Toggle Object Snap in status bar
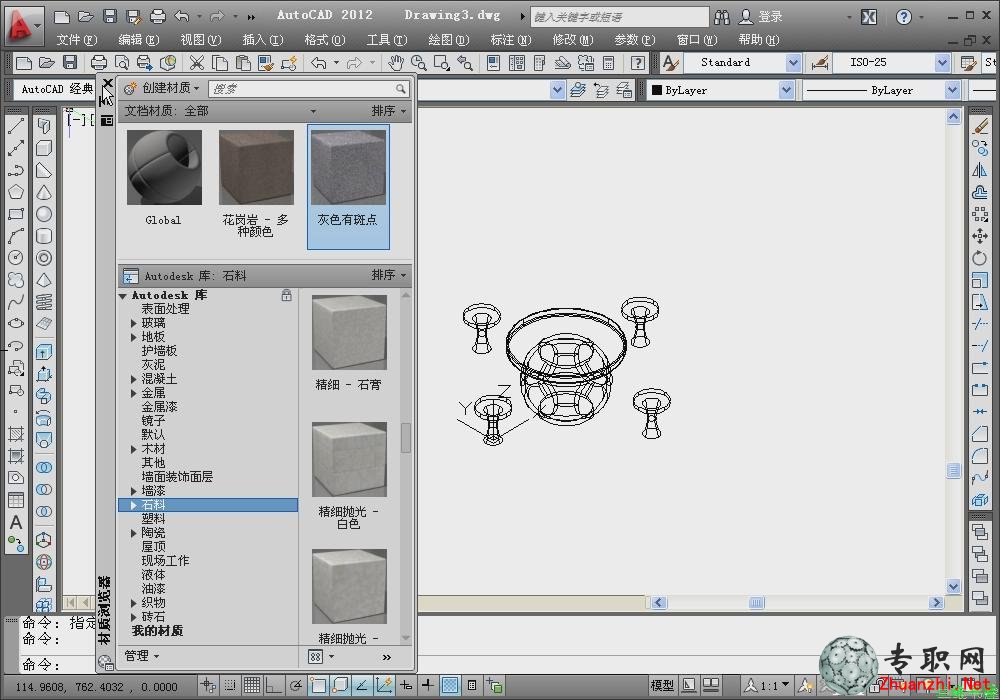The image size is (1000, 700). tap(318, 685)
